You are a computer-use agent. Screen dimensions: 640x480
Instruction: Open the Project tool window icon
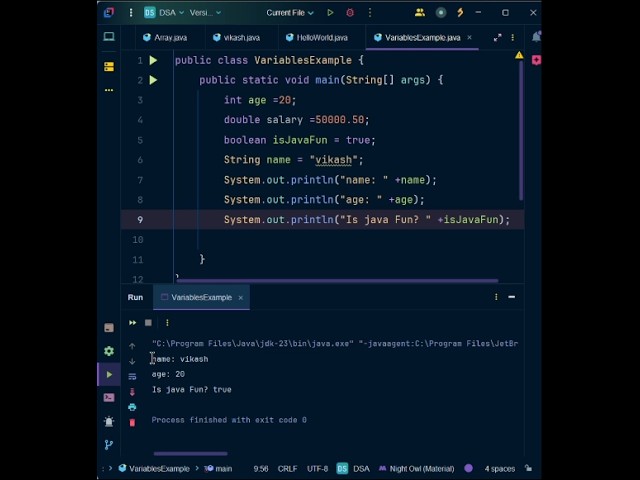109,37
